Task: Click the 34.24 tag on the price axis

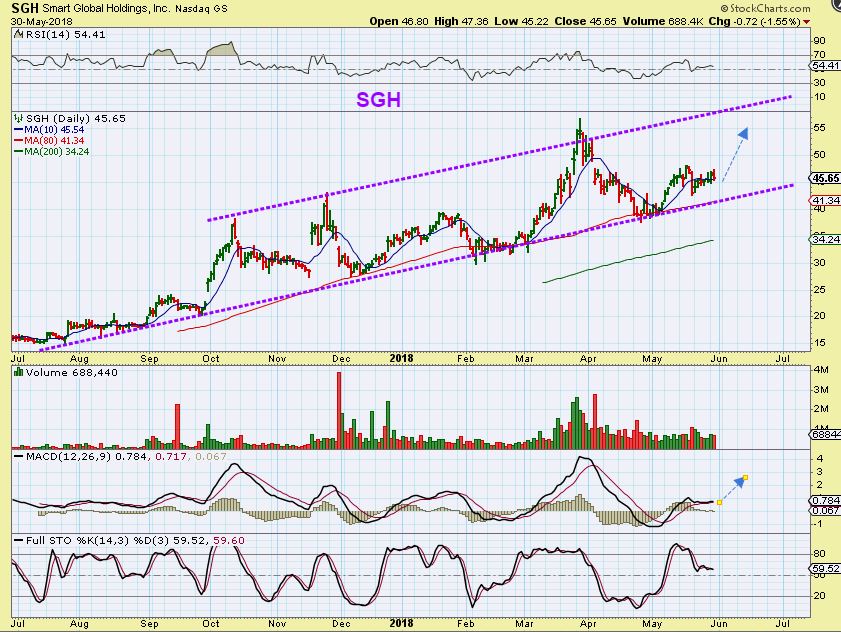Action: coord(826,239)
